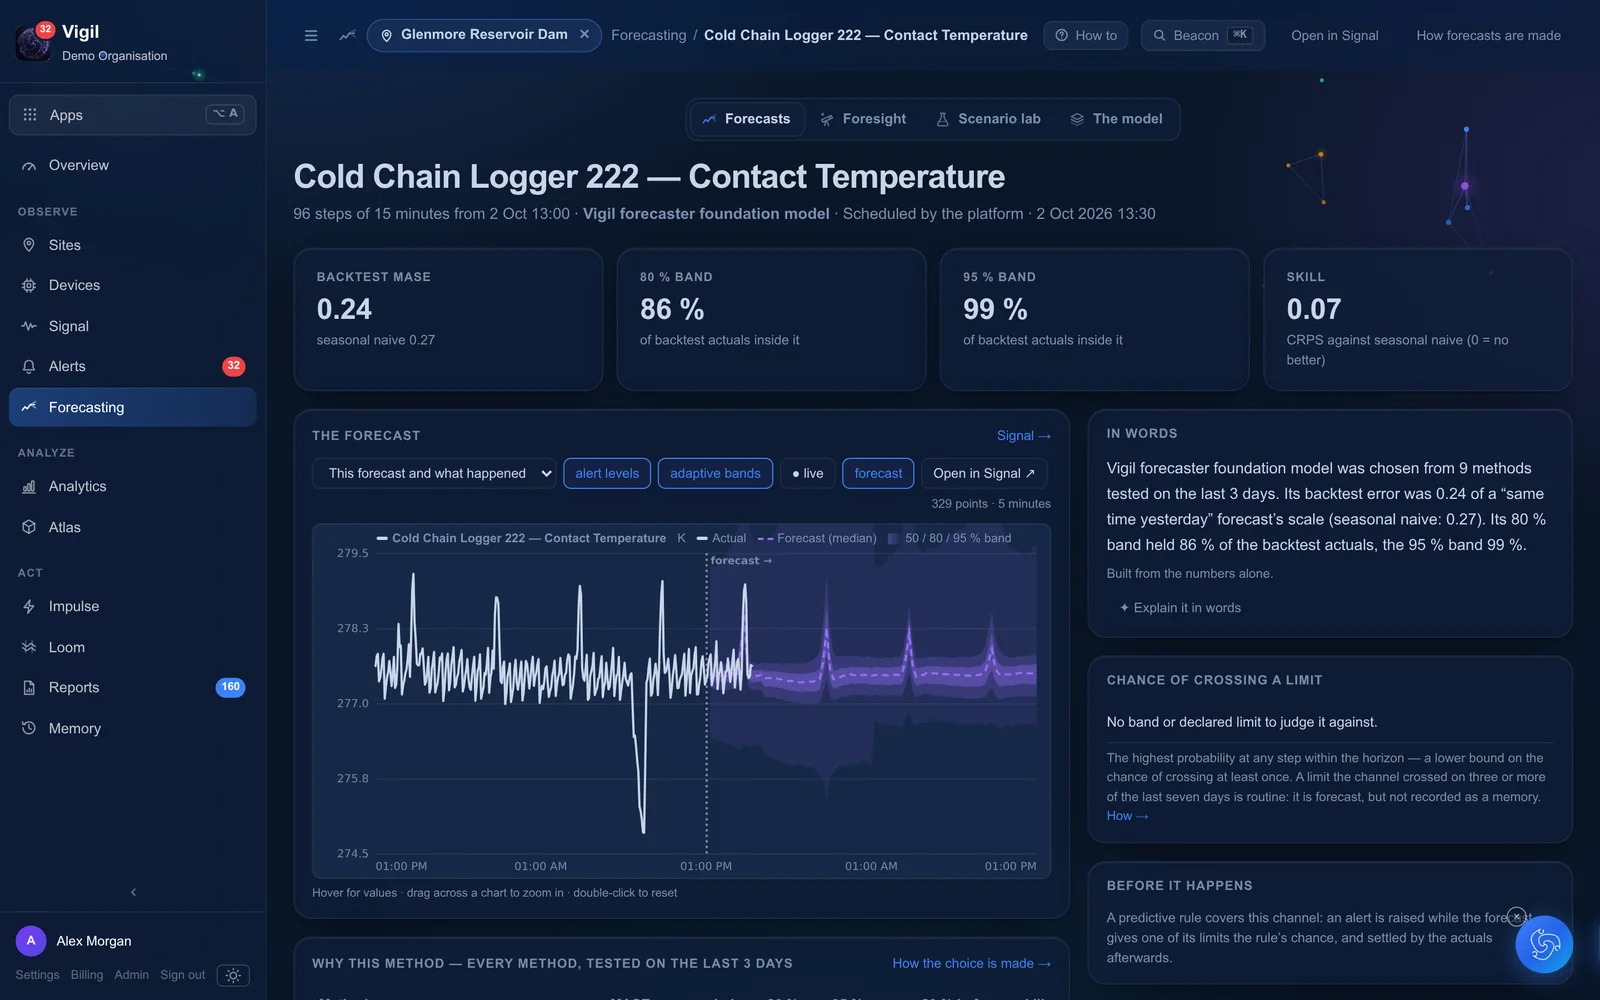Toggle alert levels overlay
This screenshot has width=1600, height=1000.
point(607,473)
